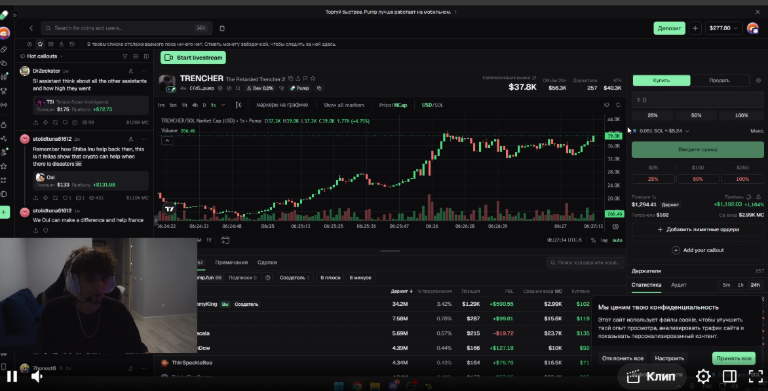Viewport: 768px width, 391px height.
Task: Copy the TRENCHER token name
Action: coord(290,78)
